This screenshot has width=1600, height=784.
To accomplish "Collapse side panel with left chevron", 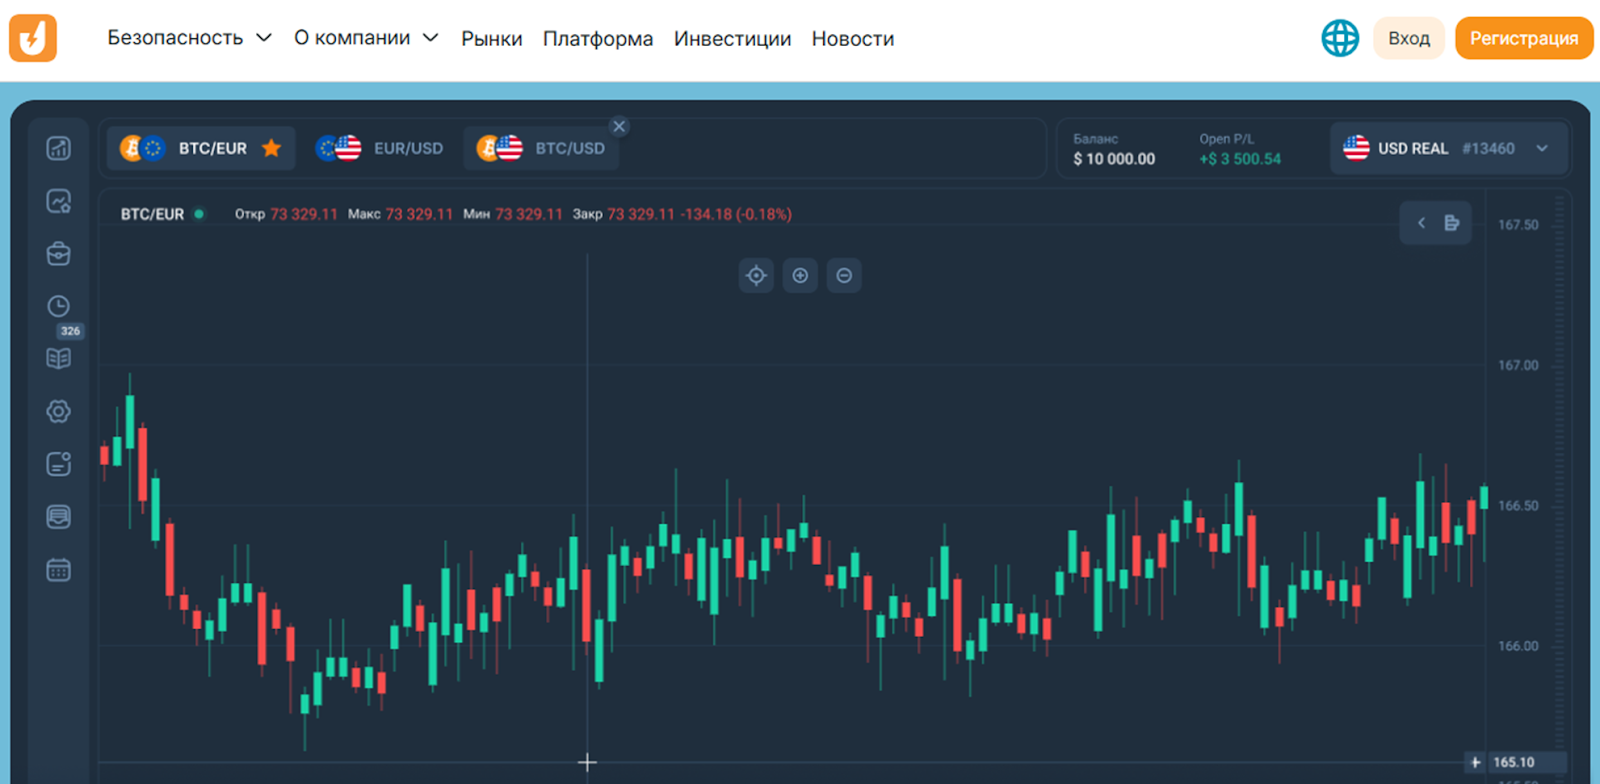I will click(1421, 223).
